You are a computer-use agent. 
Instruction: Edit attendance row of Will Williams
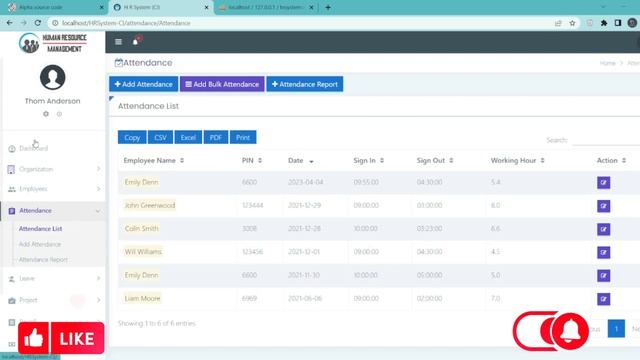(603, 252)
